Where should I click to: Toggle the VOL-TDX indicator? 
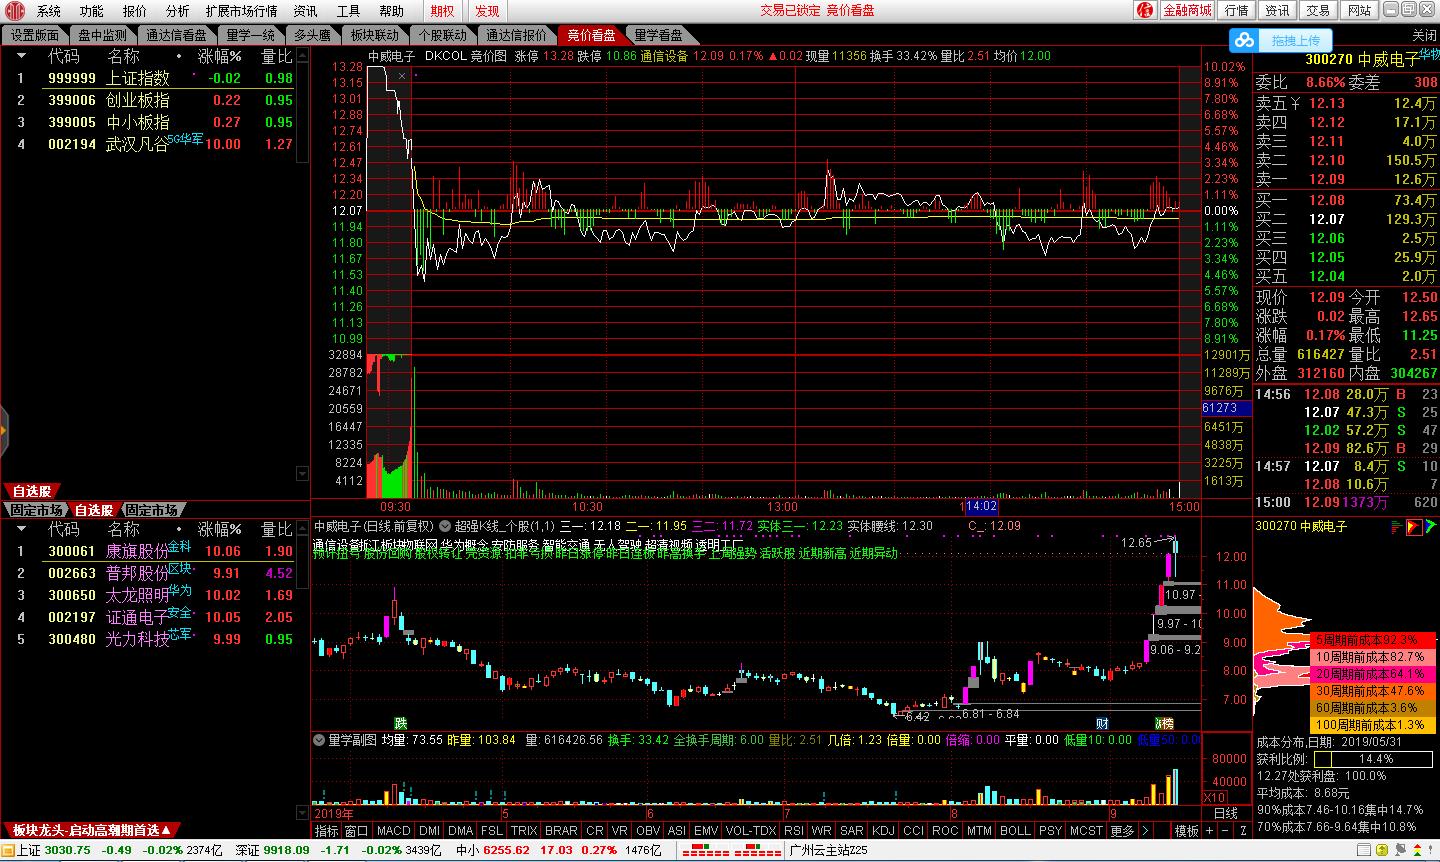750,831
